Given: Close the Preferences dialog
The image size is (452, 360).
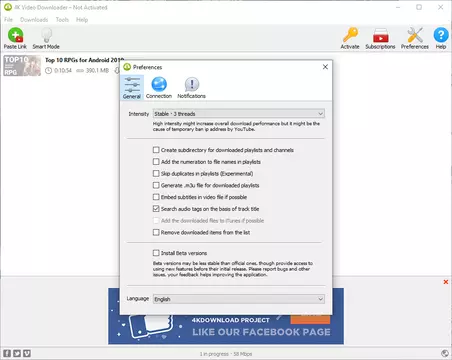Looking at the screenshot, I should coord(325,67).
